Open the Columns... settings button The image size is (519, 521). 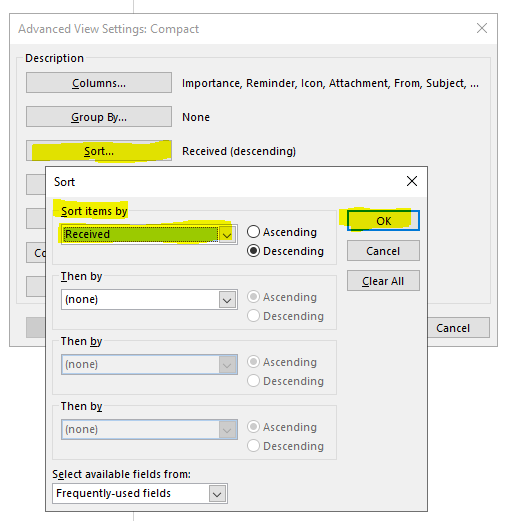[99, 83]
